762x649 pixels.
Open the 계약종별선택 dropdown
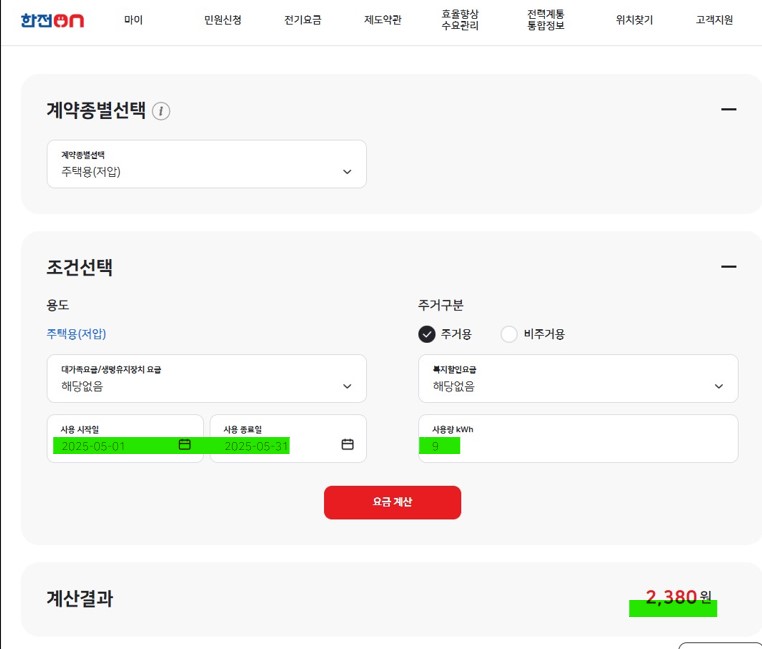click(x=207, y=164)
